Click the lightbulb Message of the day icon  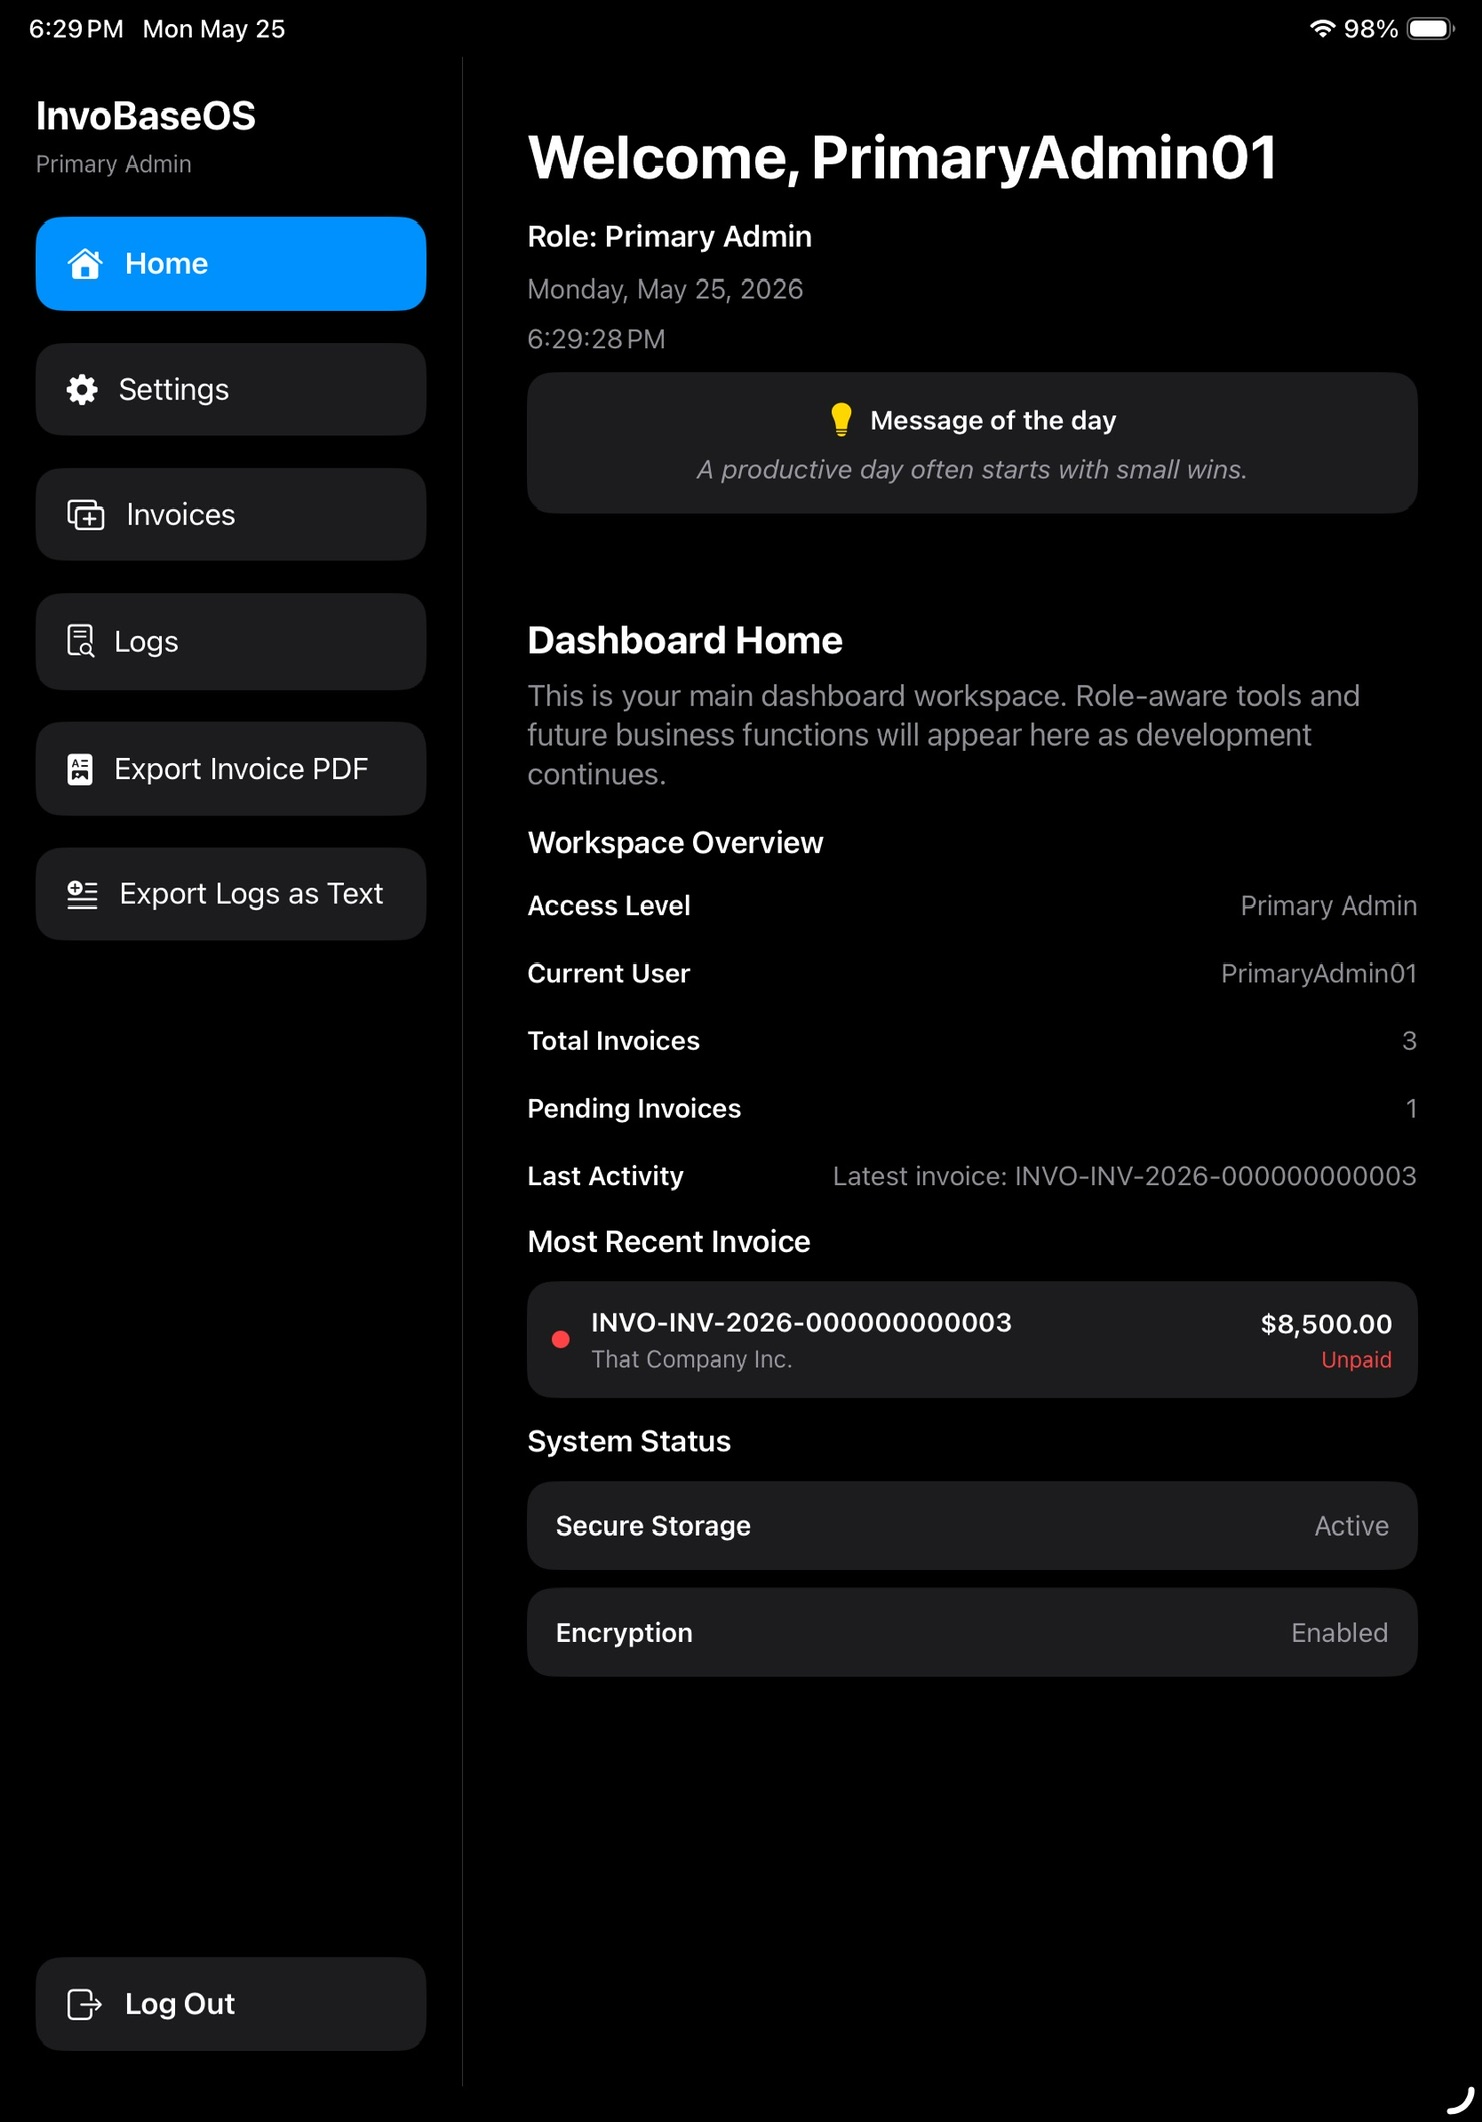click(841, 420)
